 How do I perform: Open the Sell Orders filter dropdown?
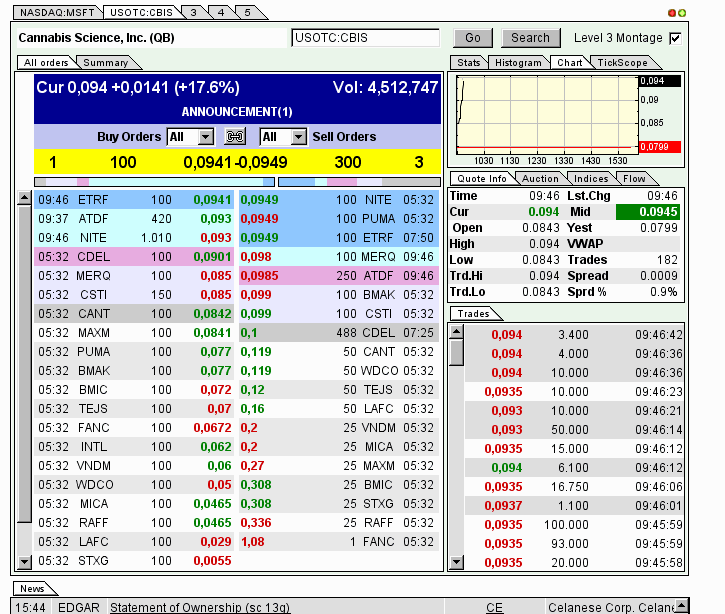click(298, 137)
